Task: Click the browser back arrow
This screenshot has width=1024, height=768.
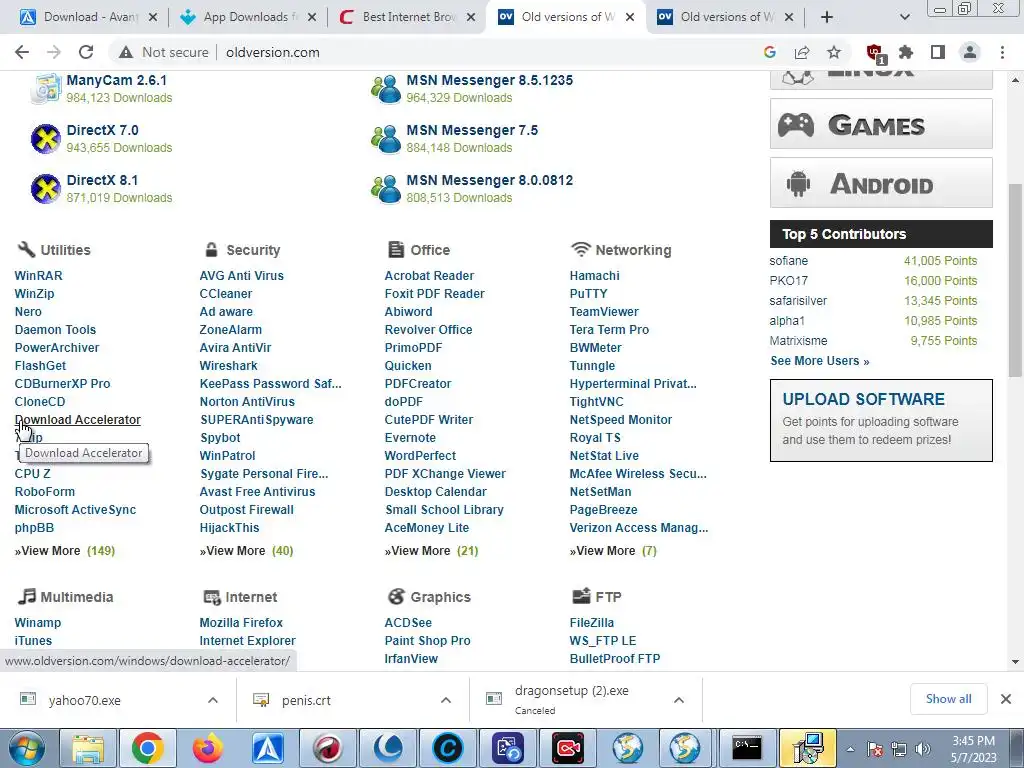Action: (22, 52)
